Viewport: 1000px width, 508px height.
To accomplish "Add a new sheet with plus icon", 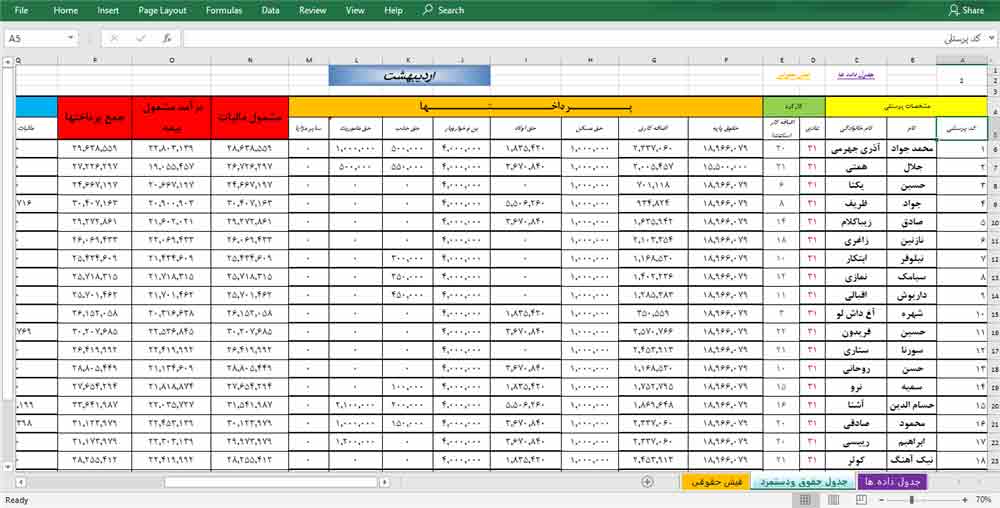I will point(648,482).
